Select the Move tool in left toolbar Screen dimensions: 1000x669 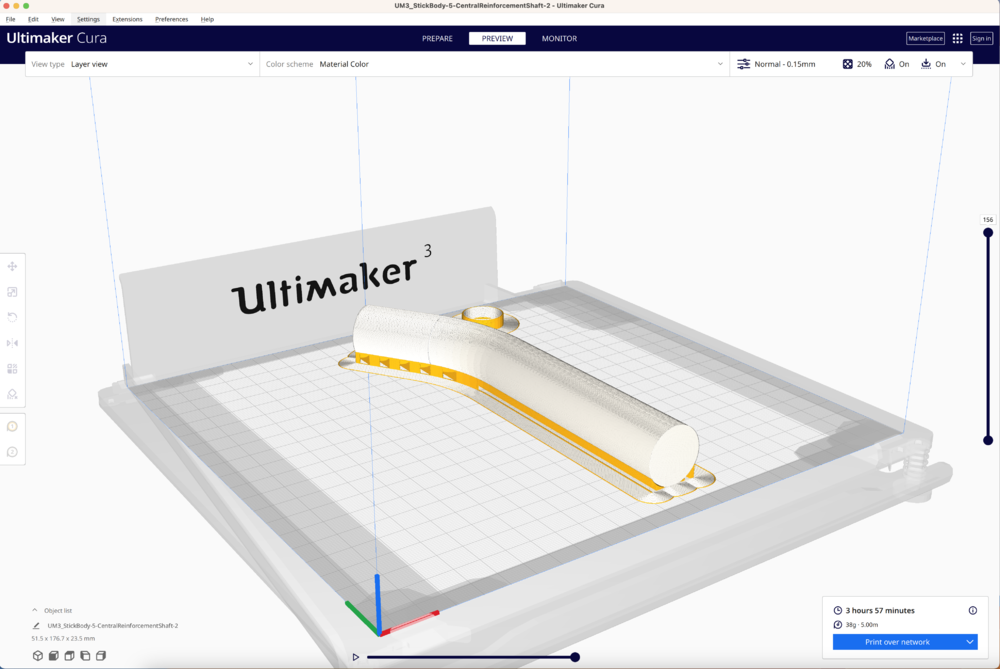point(12,267)
